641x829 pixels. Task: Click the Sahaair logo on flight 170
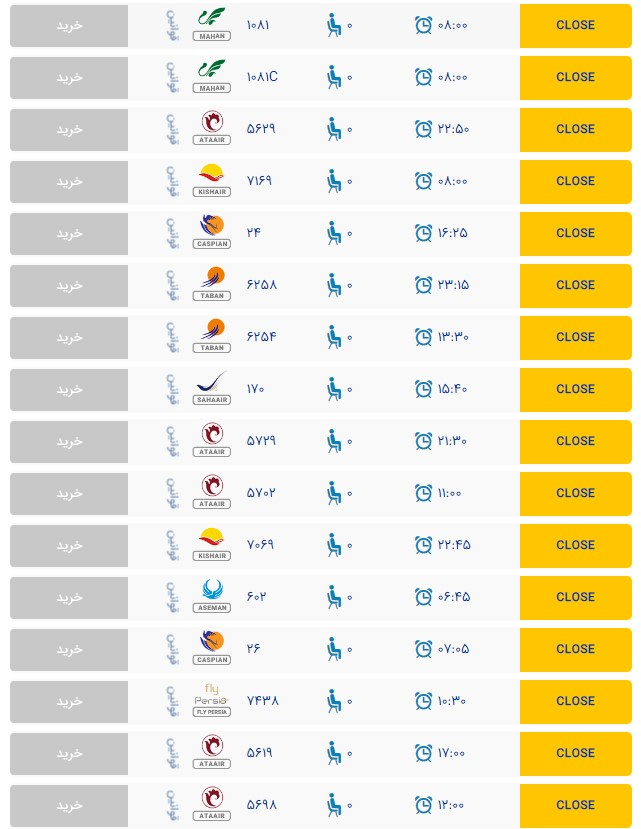212,388
